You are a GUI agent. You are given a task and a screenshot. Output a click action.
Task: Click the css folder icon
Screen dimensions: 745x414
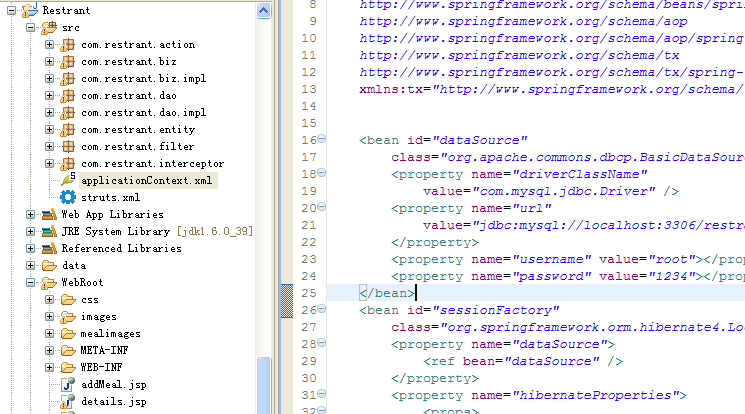(x=68, y=300)
